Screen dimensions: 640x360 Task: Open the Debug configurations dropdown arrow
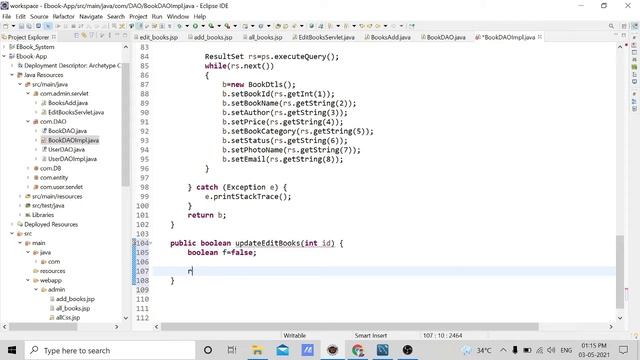tap(187, 26)
